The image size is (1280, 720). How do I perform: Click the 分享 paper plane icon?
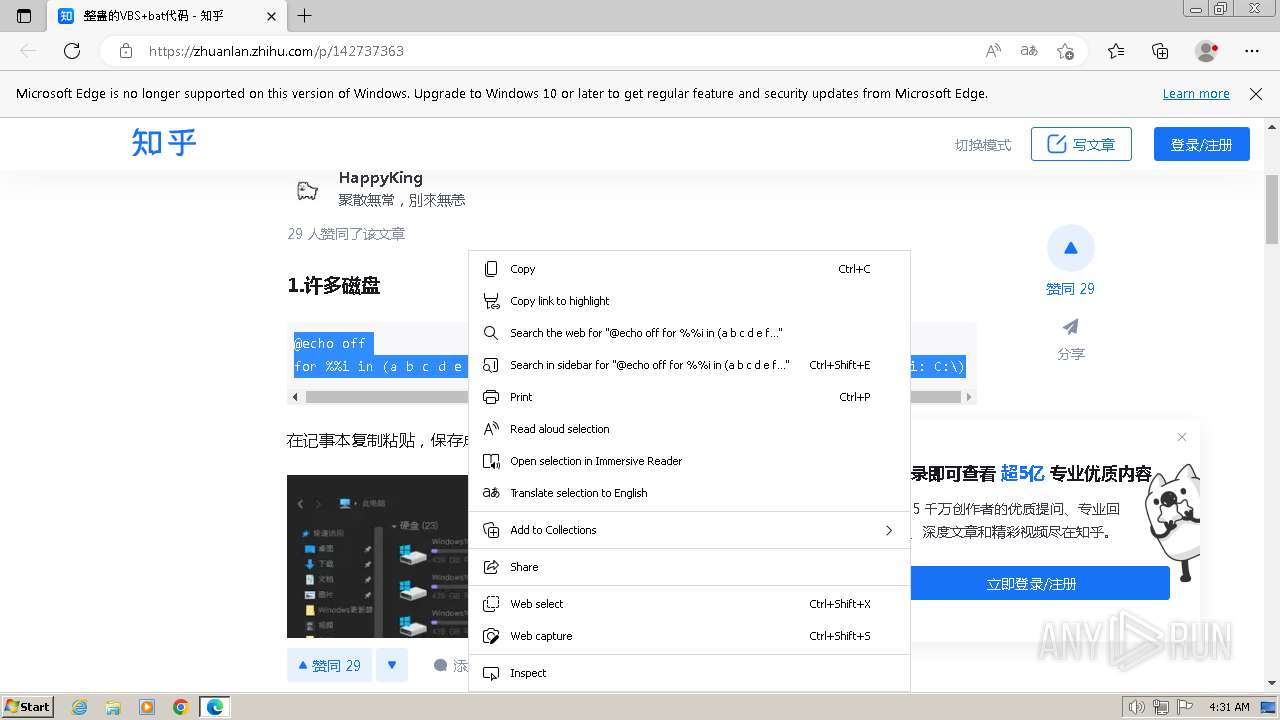[x=1071, y=327]
